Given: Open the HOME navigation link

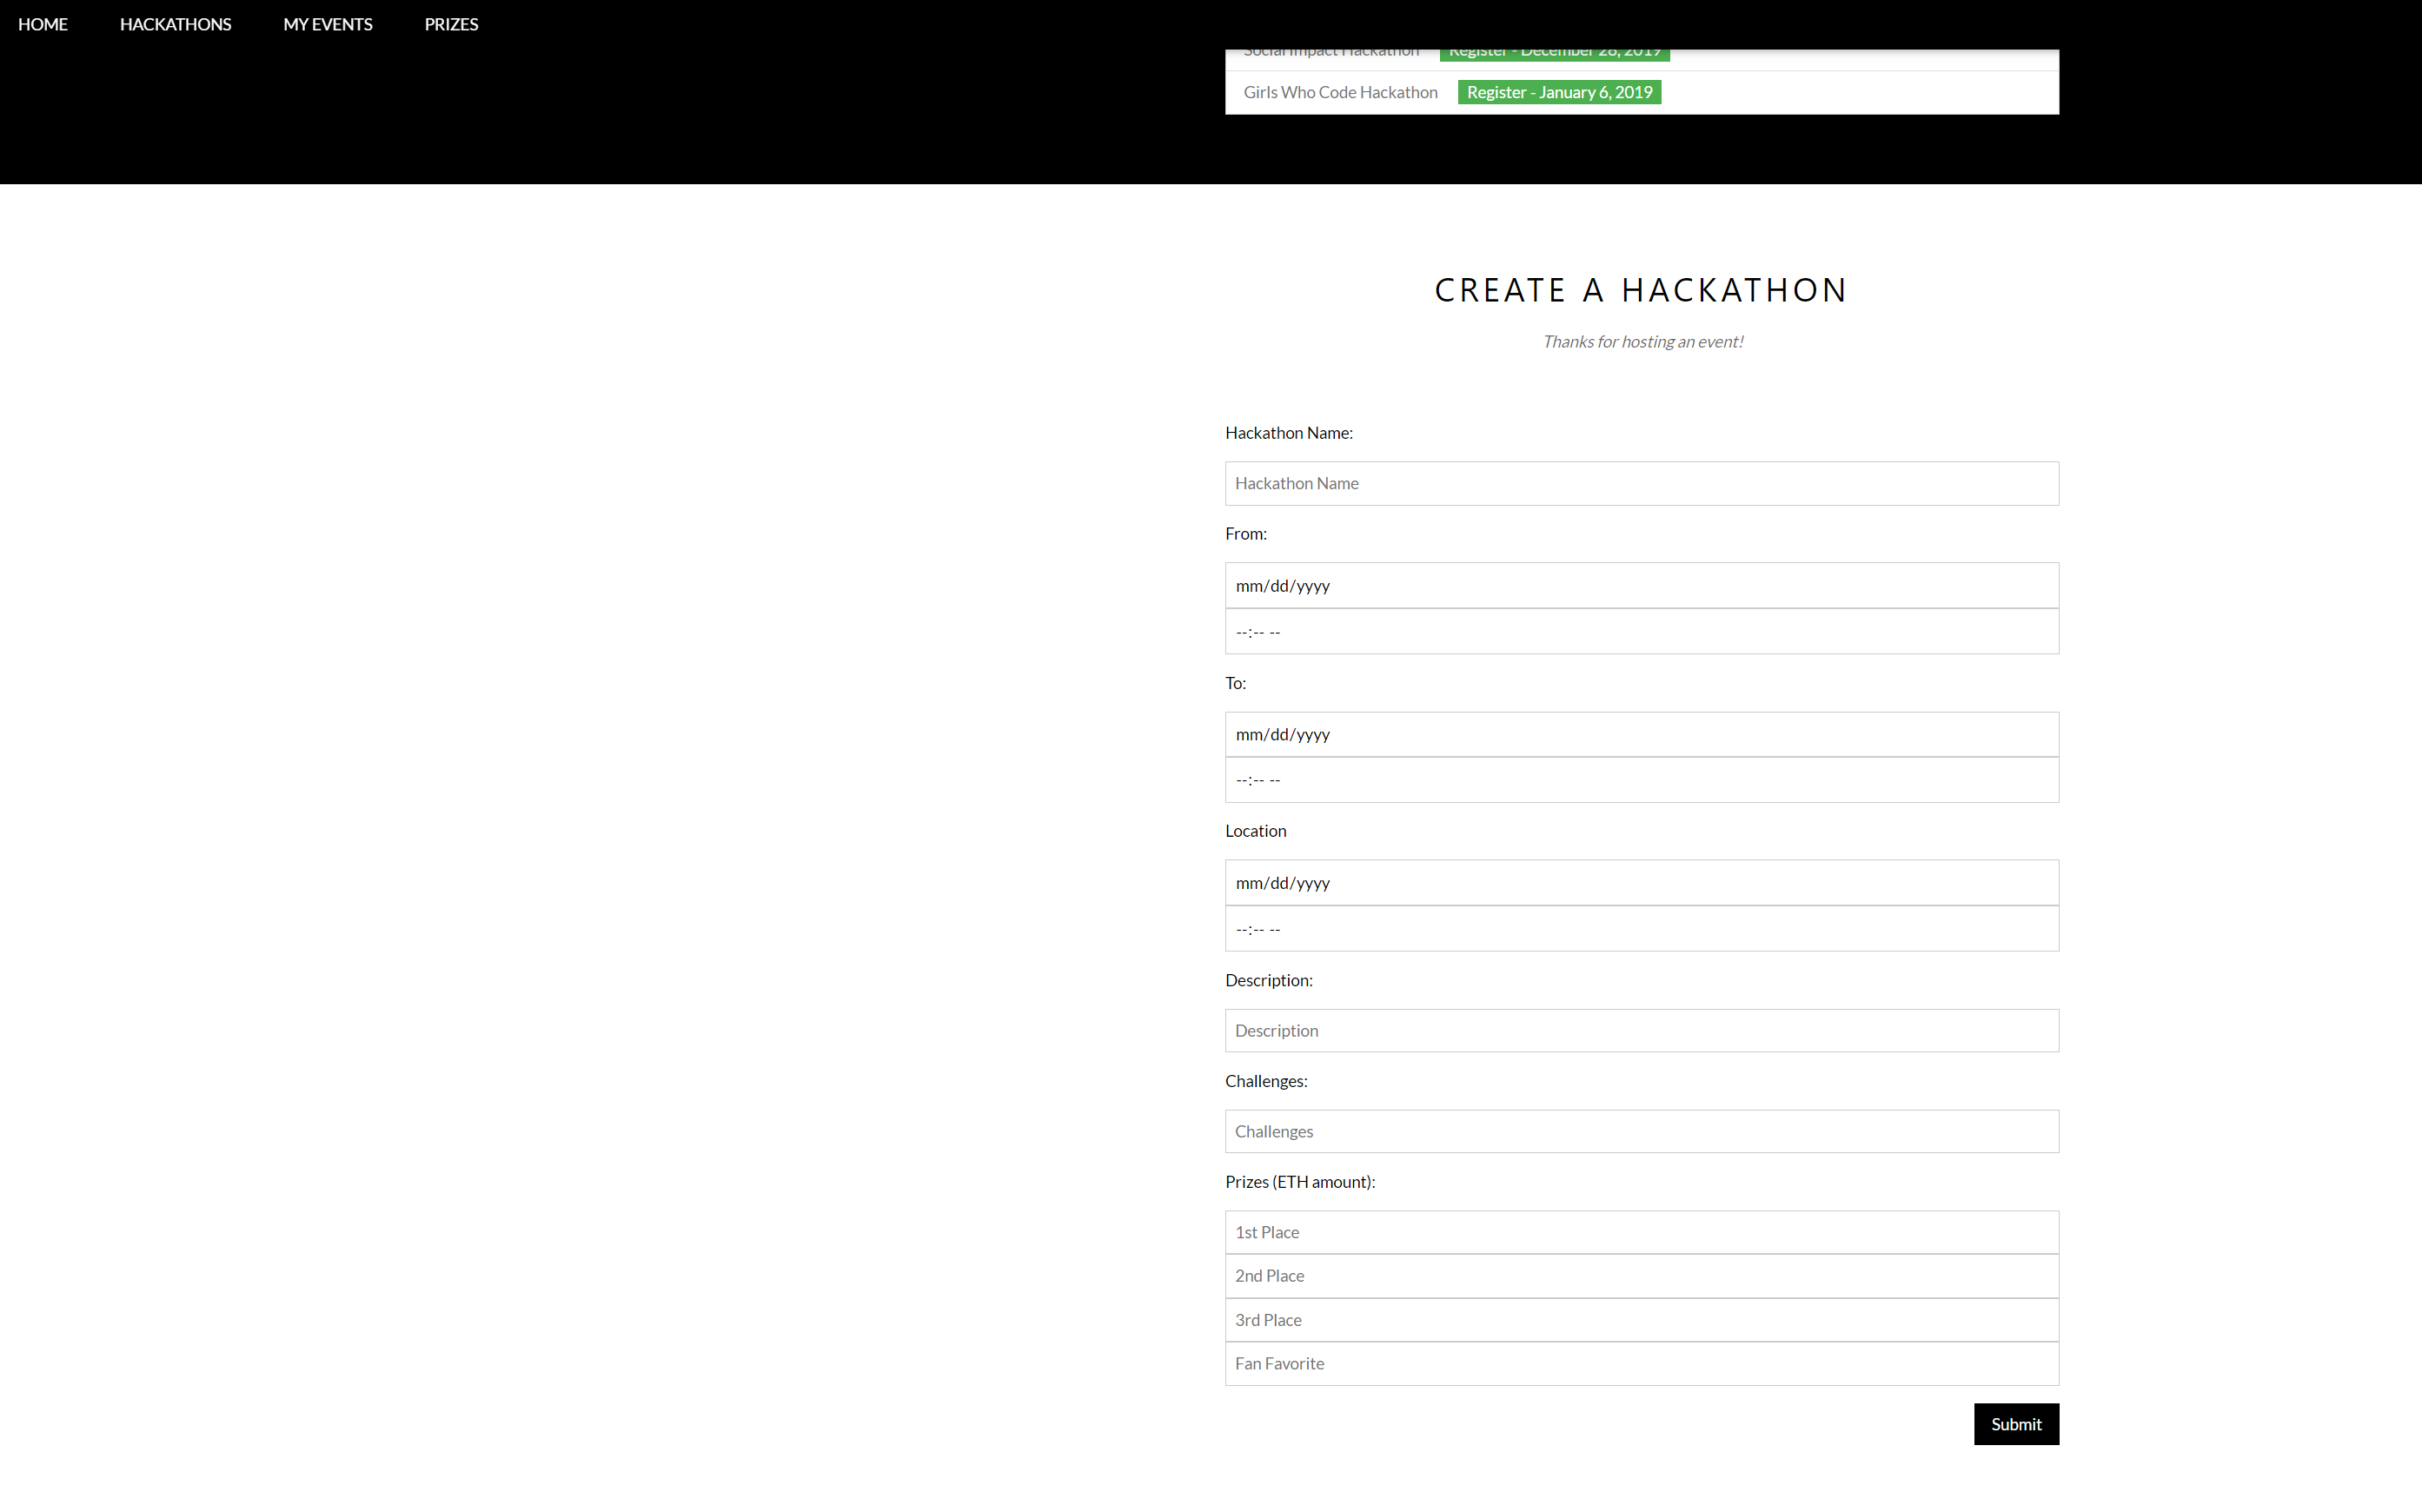Looking at the screenshot, I should click(x=43, y=24).
